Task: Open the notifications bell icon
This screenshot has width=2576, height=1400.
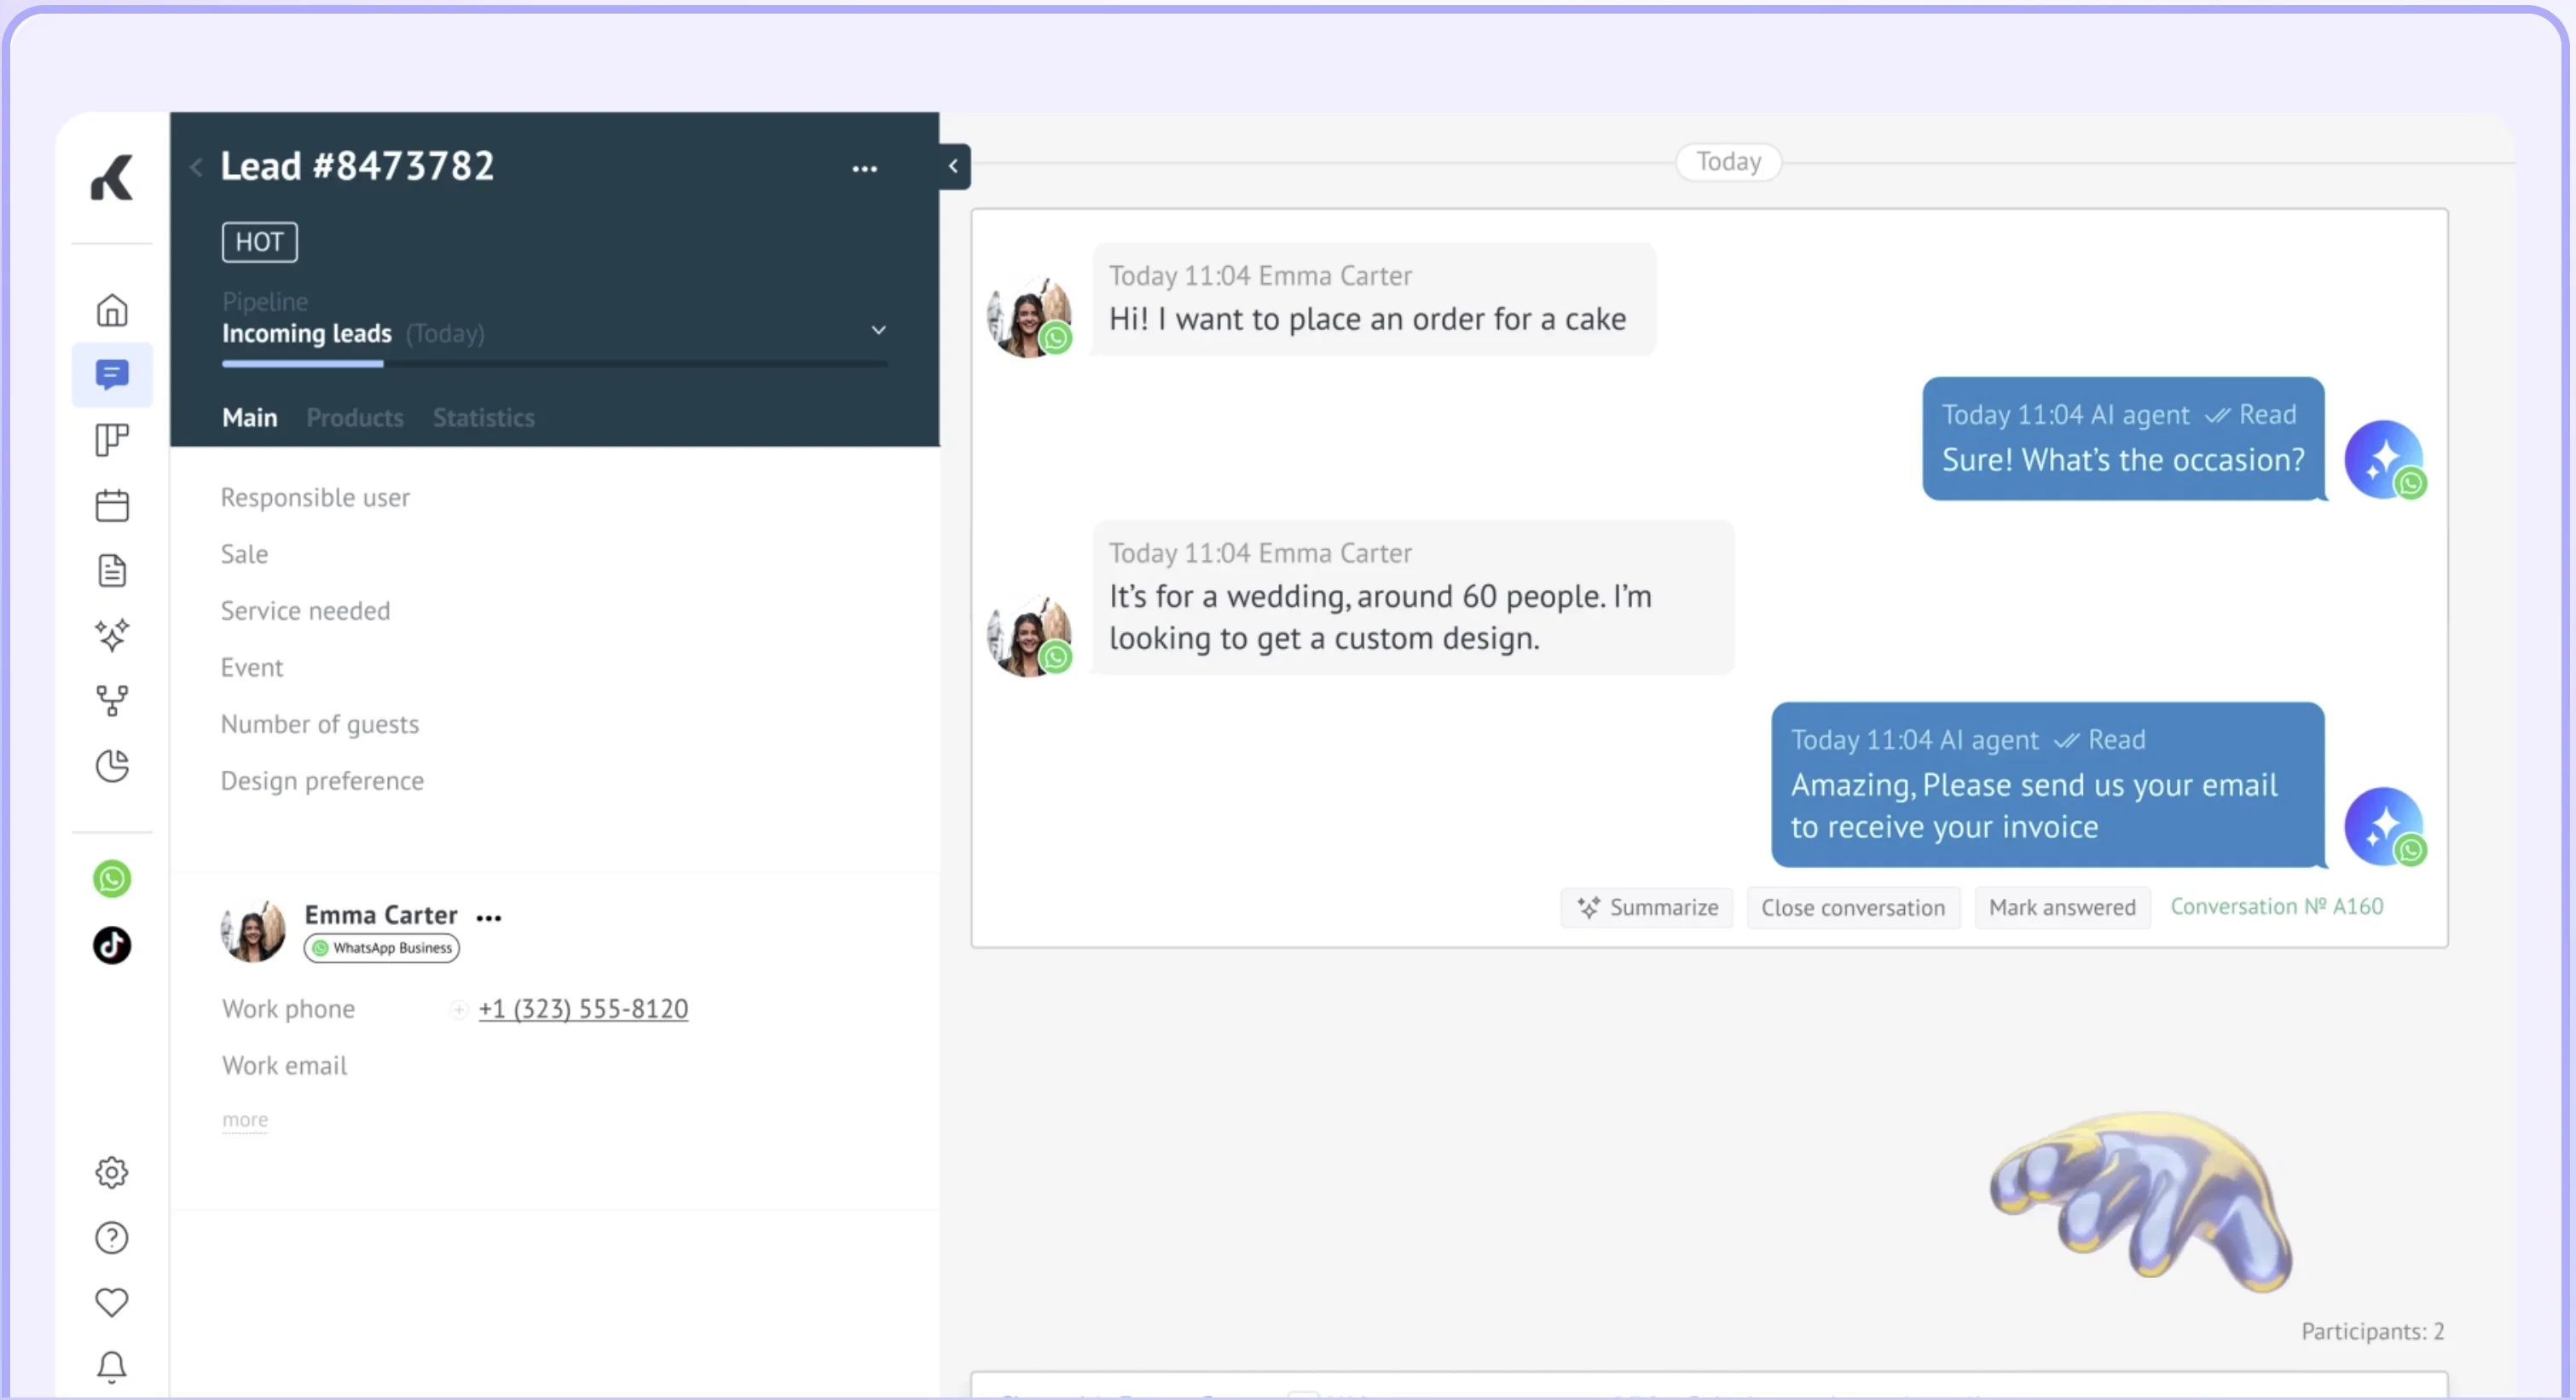Action: 112,1367
